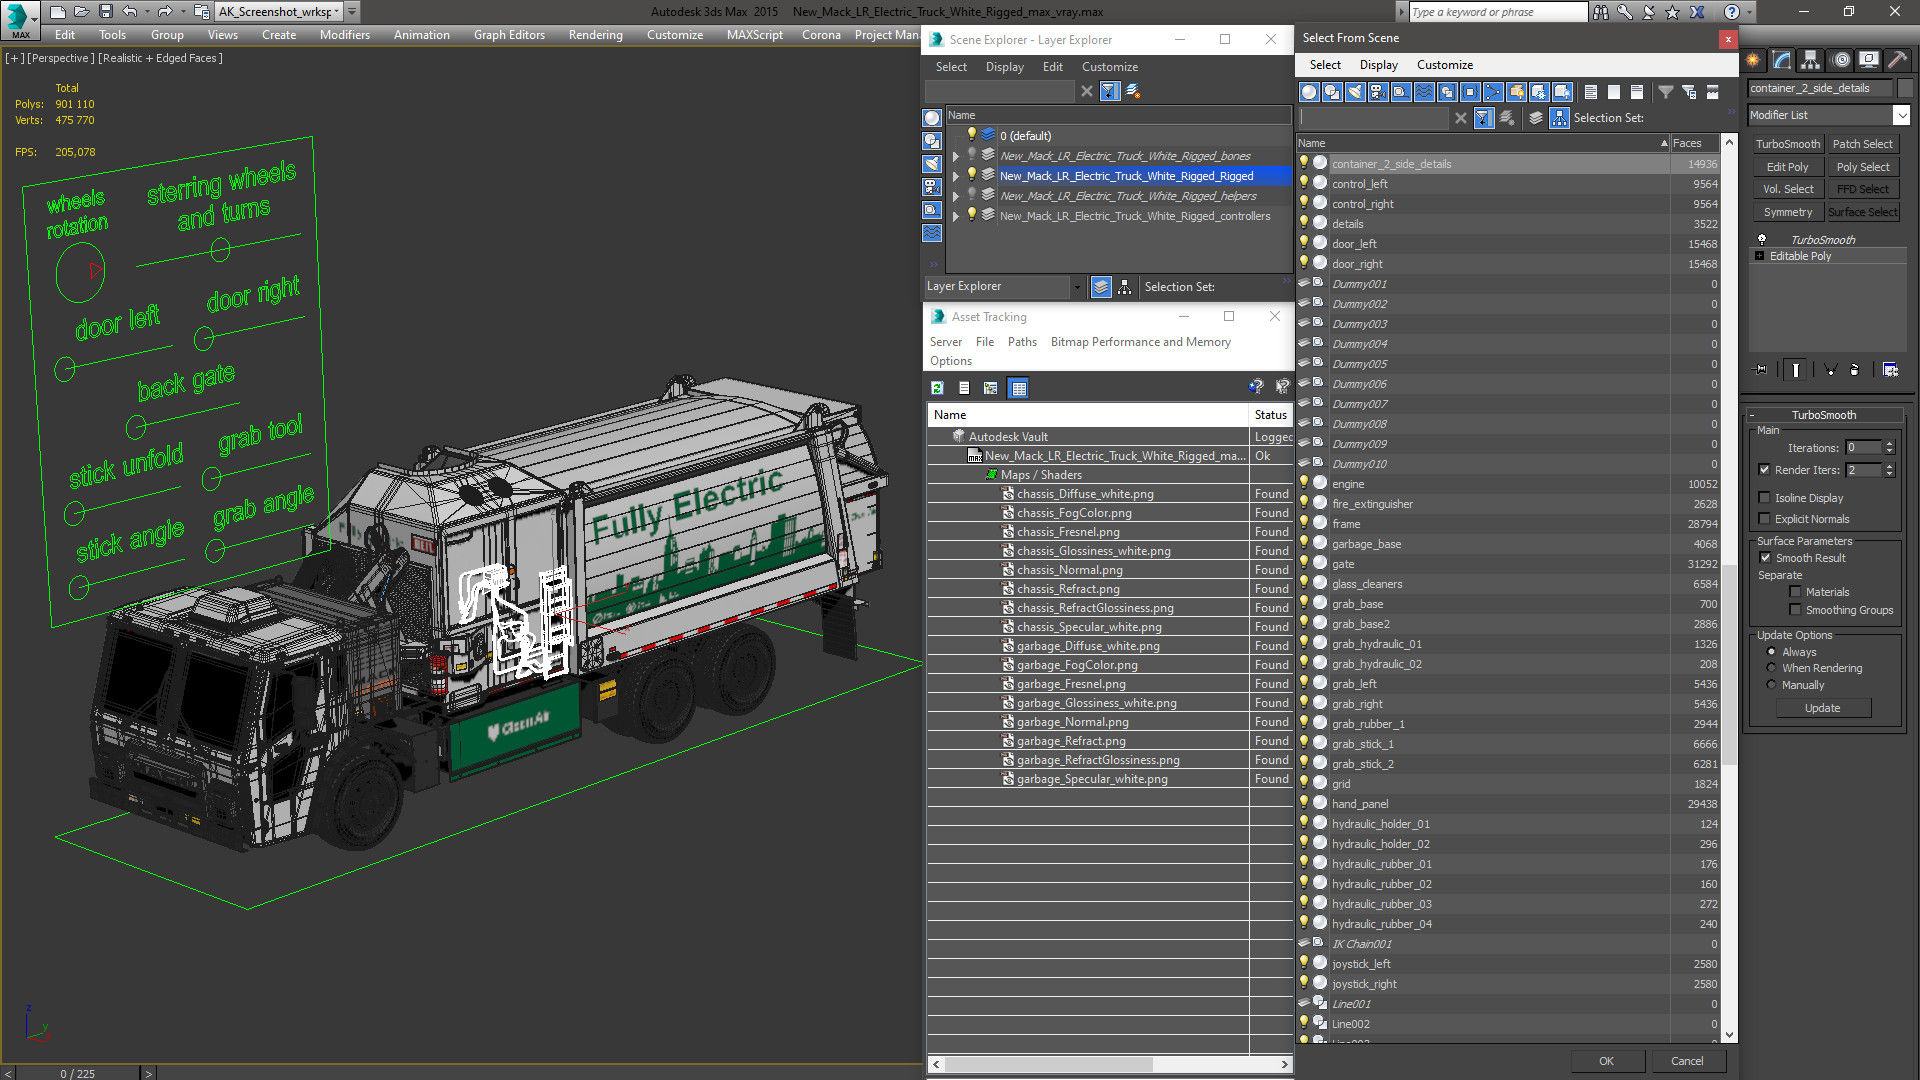Screen dimensions: 1920x1080
Task: Uncheck the Smooth Result checkbox
Action: [1765, 558]
